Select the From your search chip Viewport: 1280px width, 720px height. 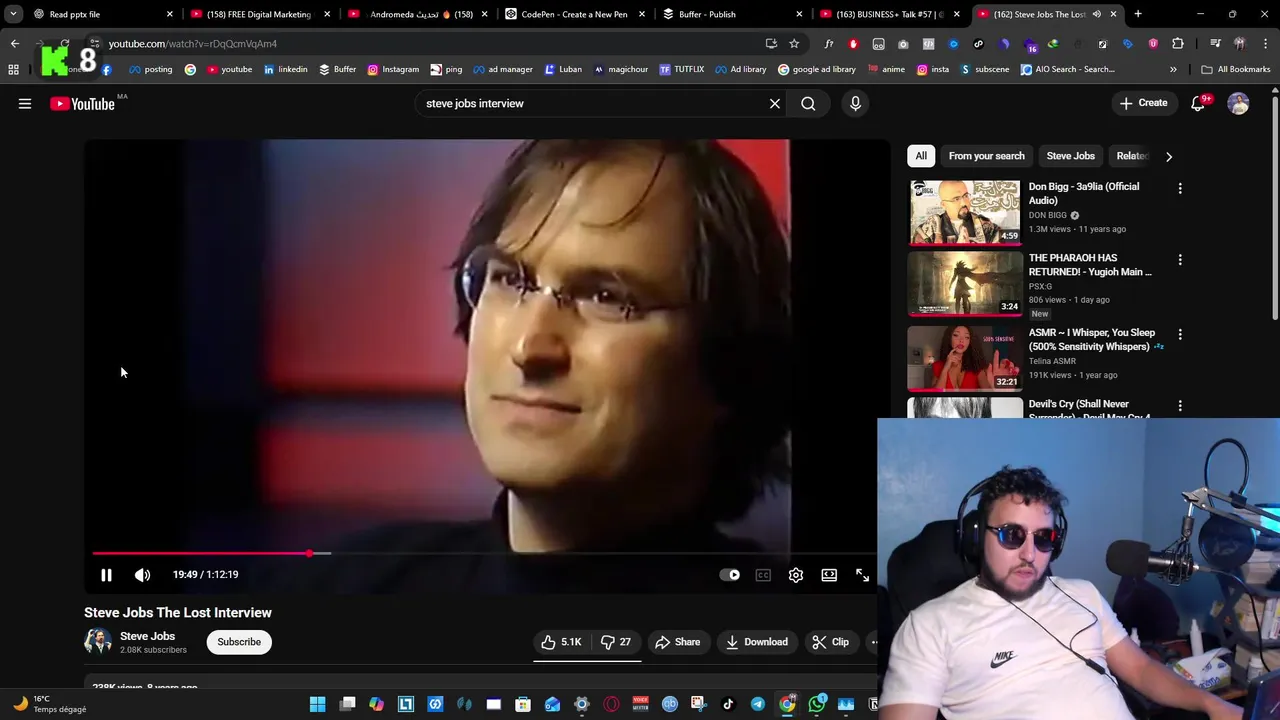(986, 156)
